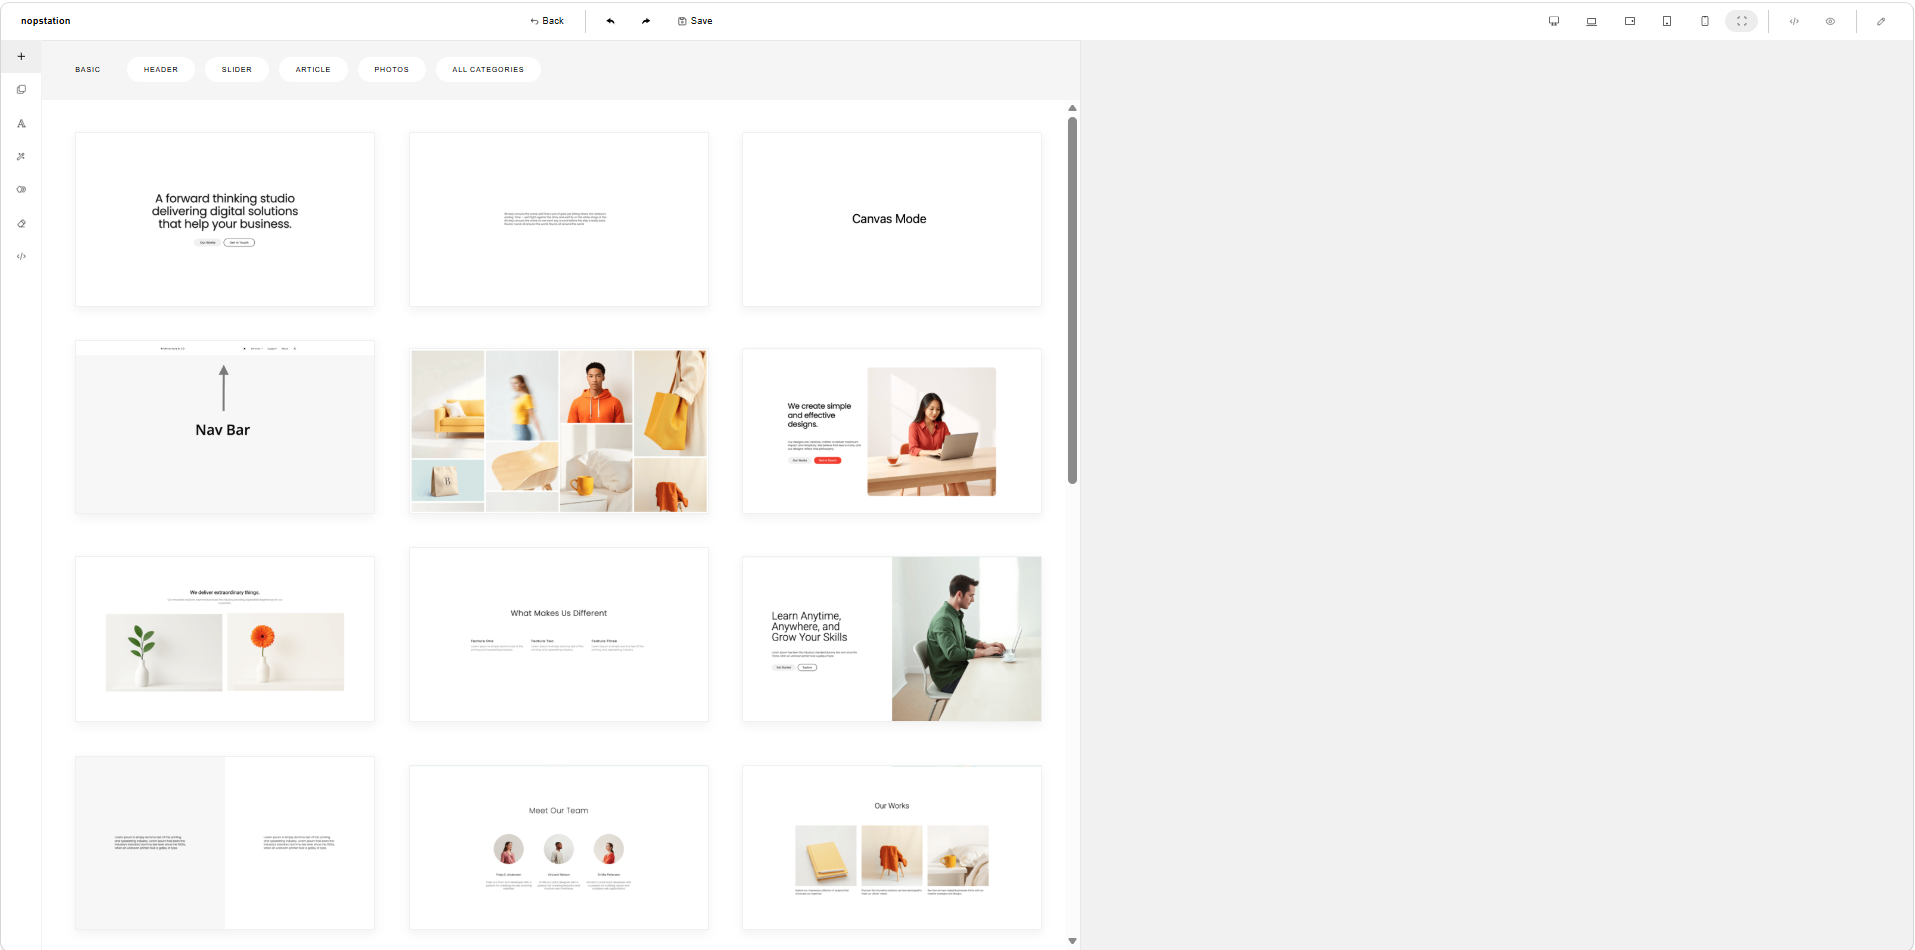Viewport: 1915px width, 950px height.
Task: Click the overlapping circles icon in sidebar
Action: (x=21, y=189)
